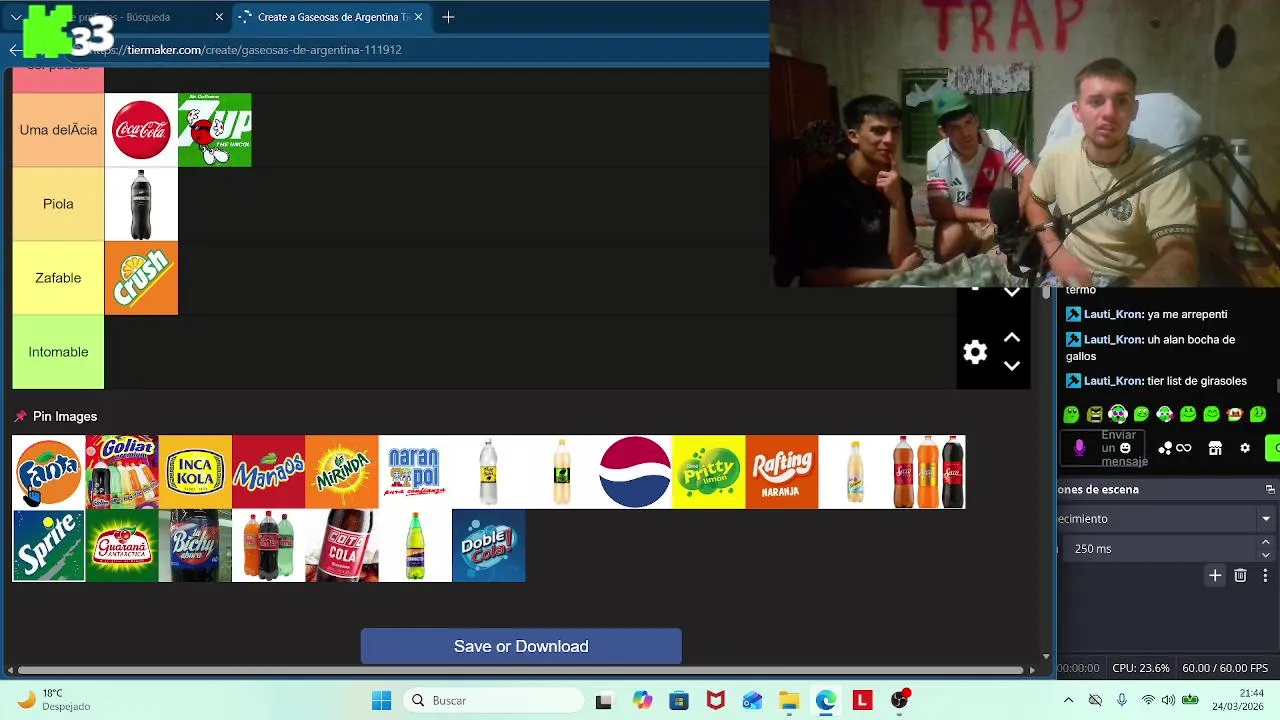Open OBS Studio from taskbar
Screen dimensions: 1280x720
pos(900,701)
